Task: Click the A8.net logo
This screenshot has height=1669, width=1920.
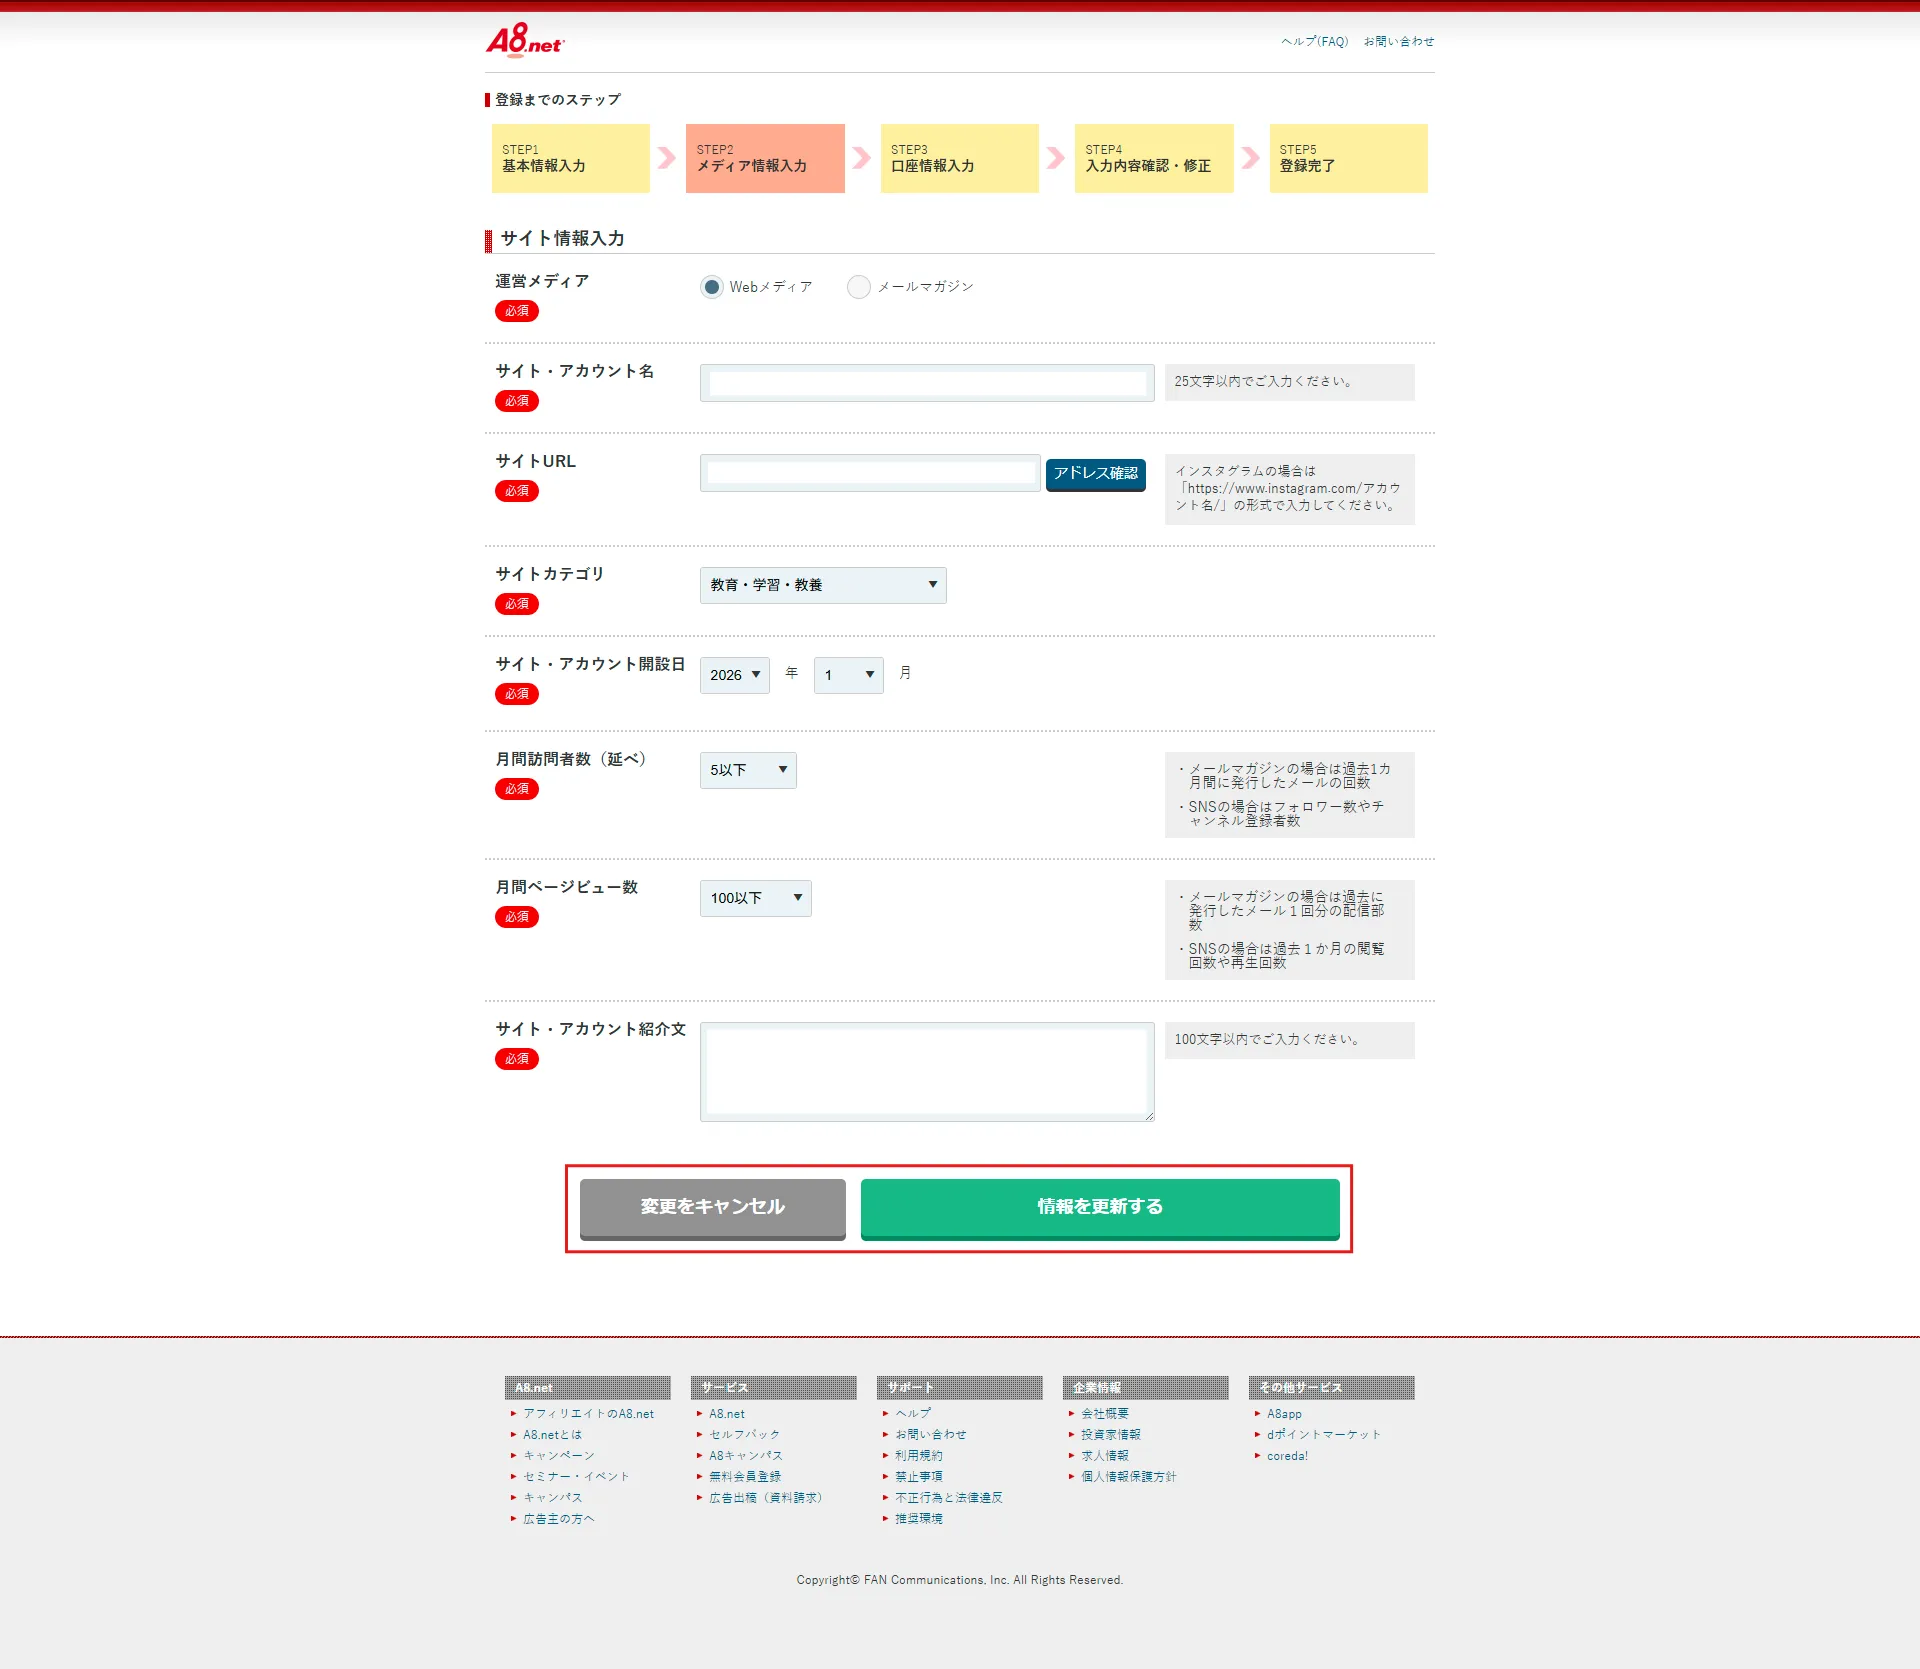Action: click(x=525, y=41)
